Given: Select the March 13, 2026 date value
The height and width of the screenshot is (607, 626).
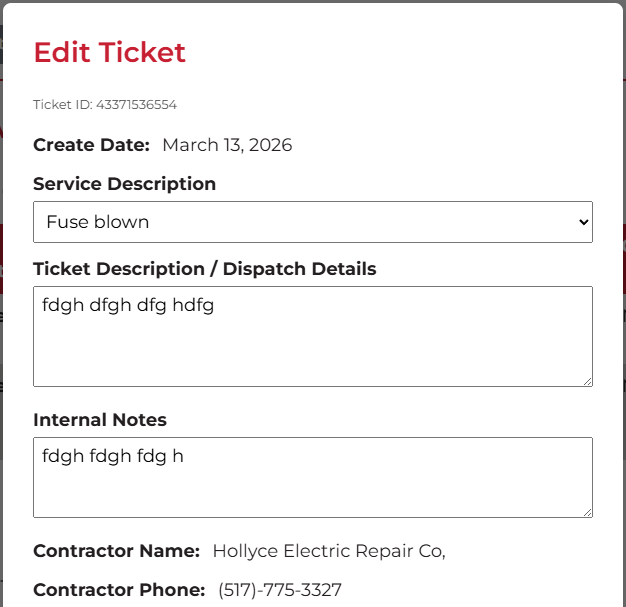Looking at the screenshot, I should (227, 145).
